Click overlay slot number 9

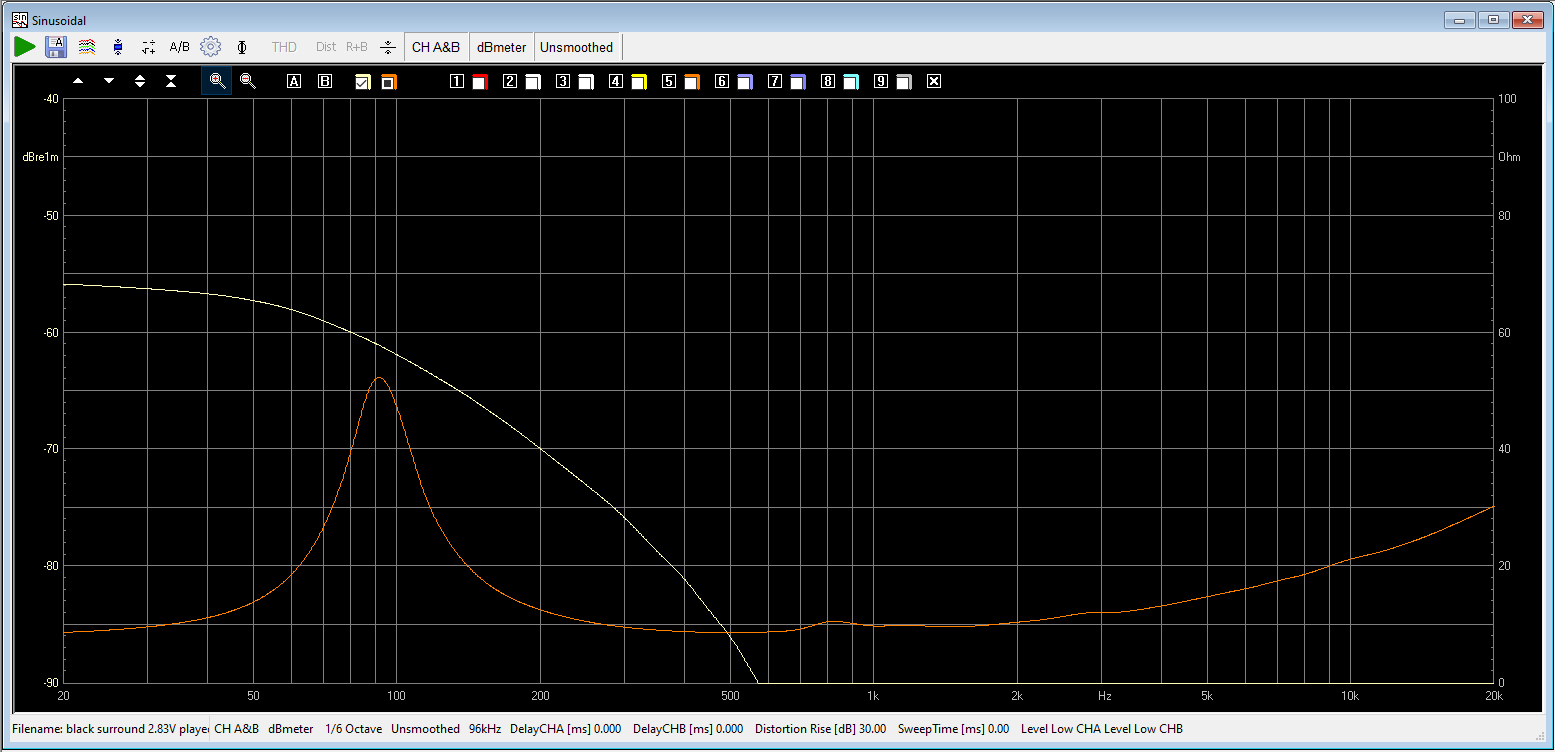tap(881, 81)
